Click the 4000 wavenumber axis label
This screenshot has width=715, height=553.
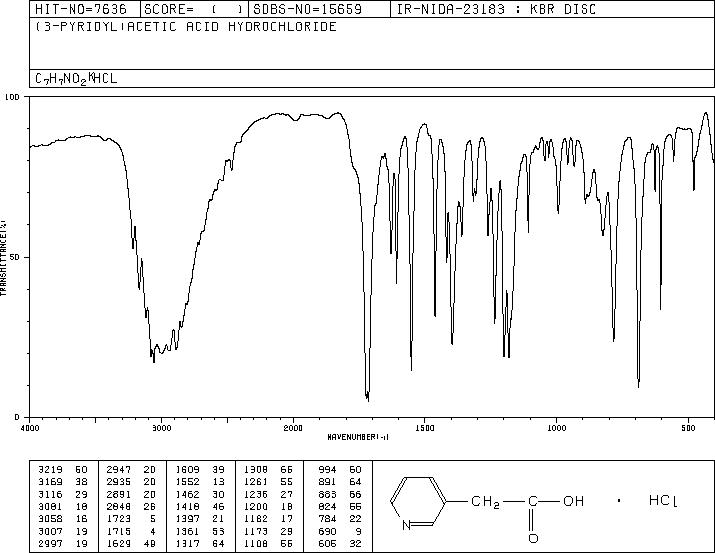(x=30, y=428)
